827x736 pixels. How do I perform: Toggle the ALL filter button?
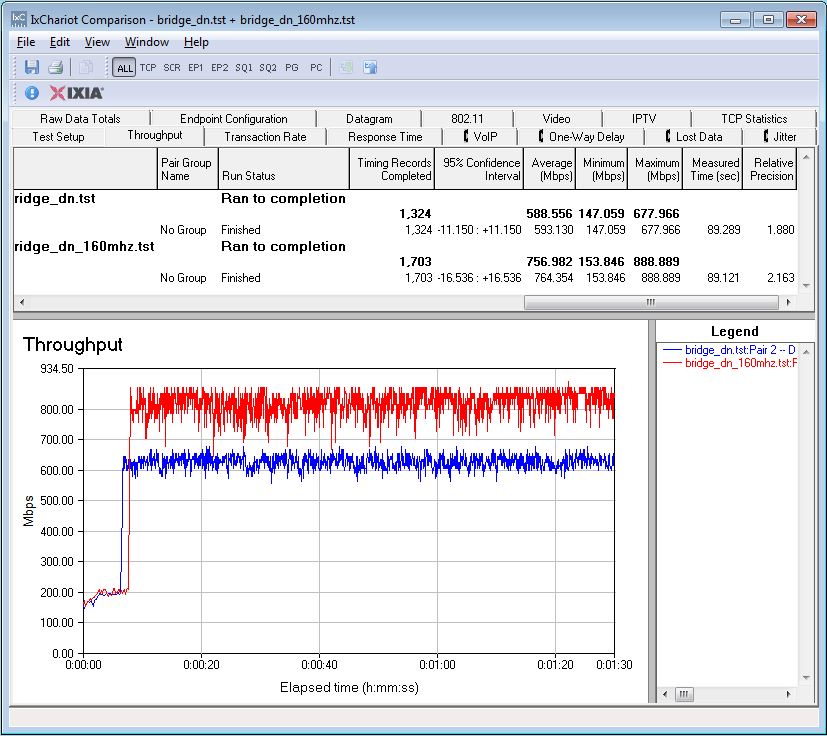124,68
